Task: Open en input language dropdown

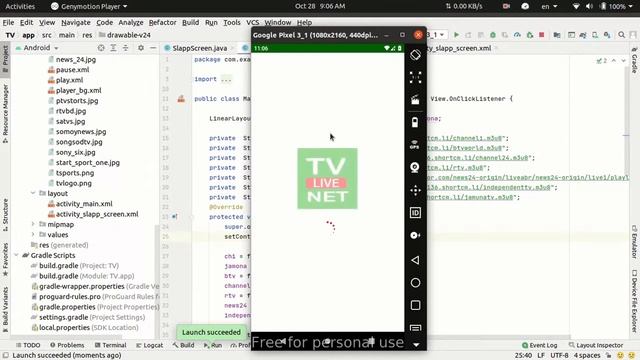Action: coord(549,6)
